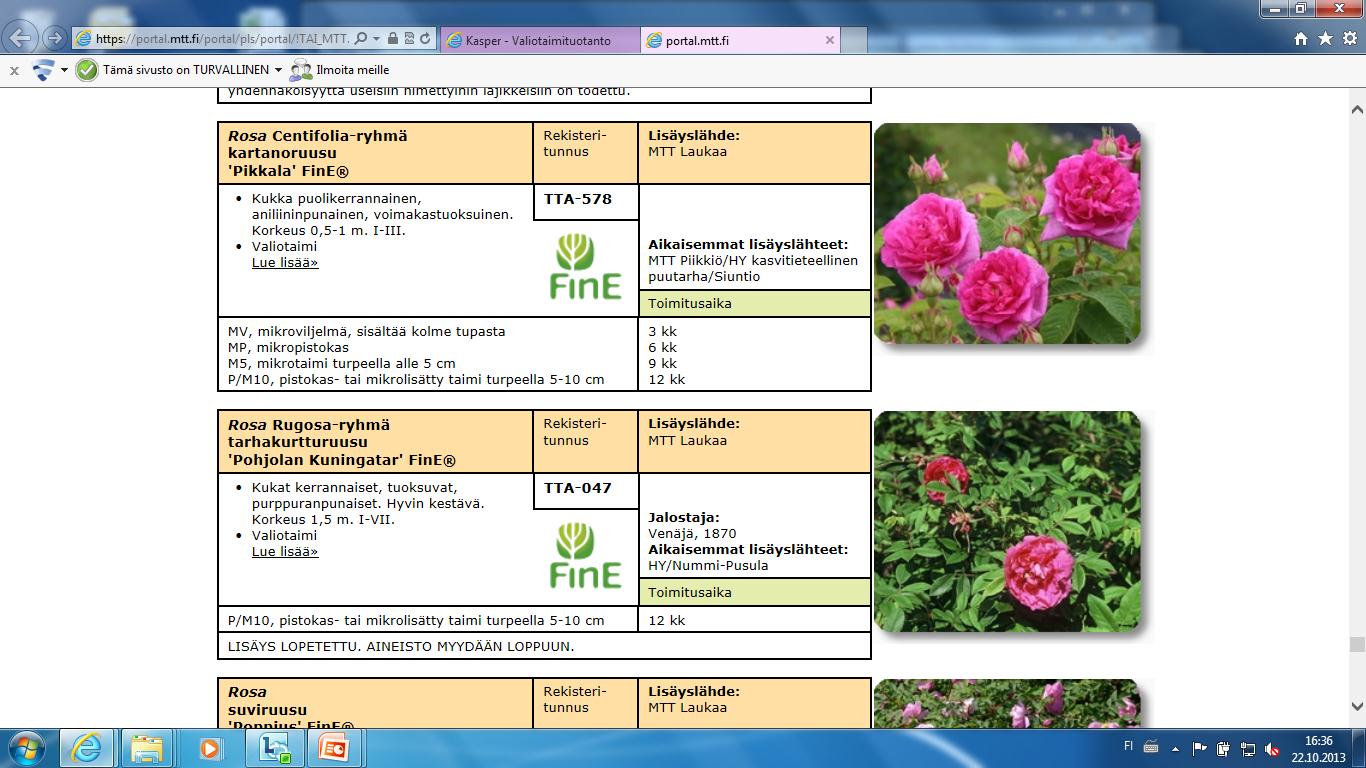Click the FinE logo in Pohjolan Kuningatar row
The image size is (1366, 768).
coord(586,555)
